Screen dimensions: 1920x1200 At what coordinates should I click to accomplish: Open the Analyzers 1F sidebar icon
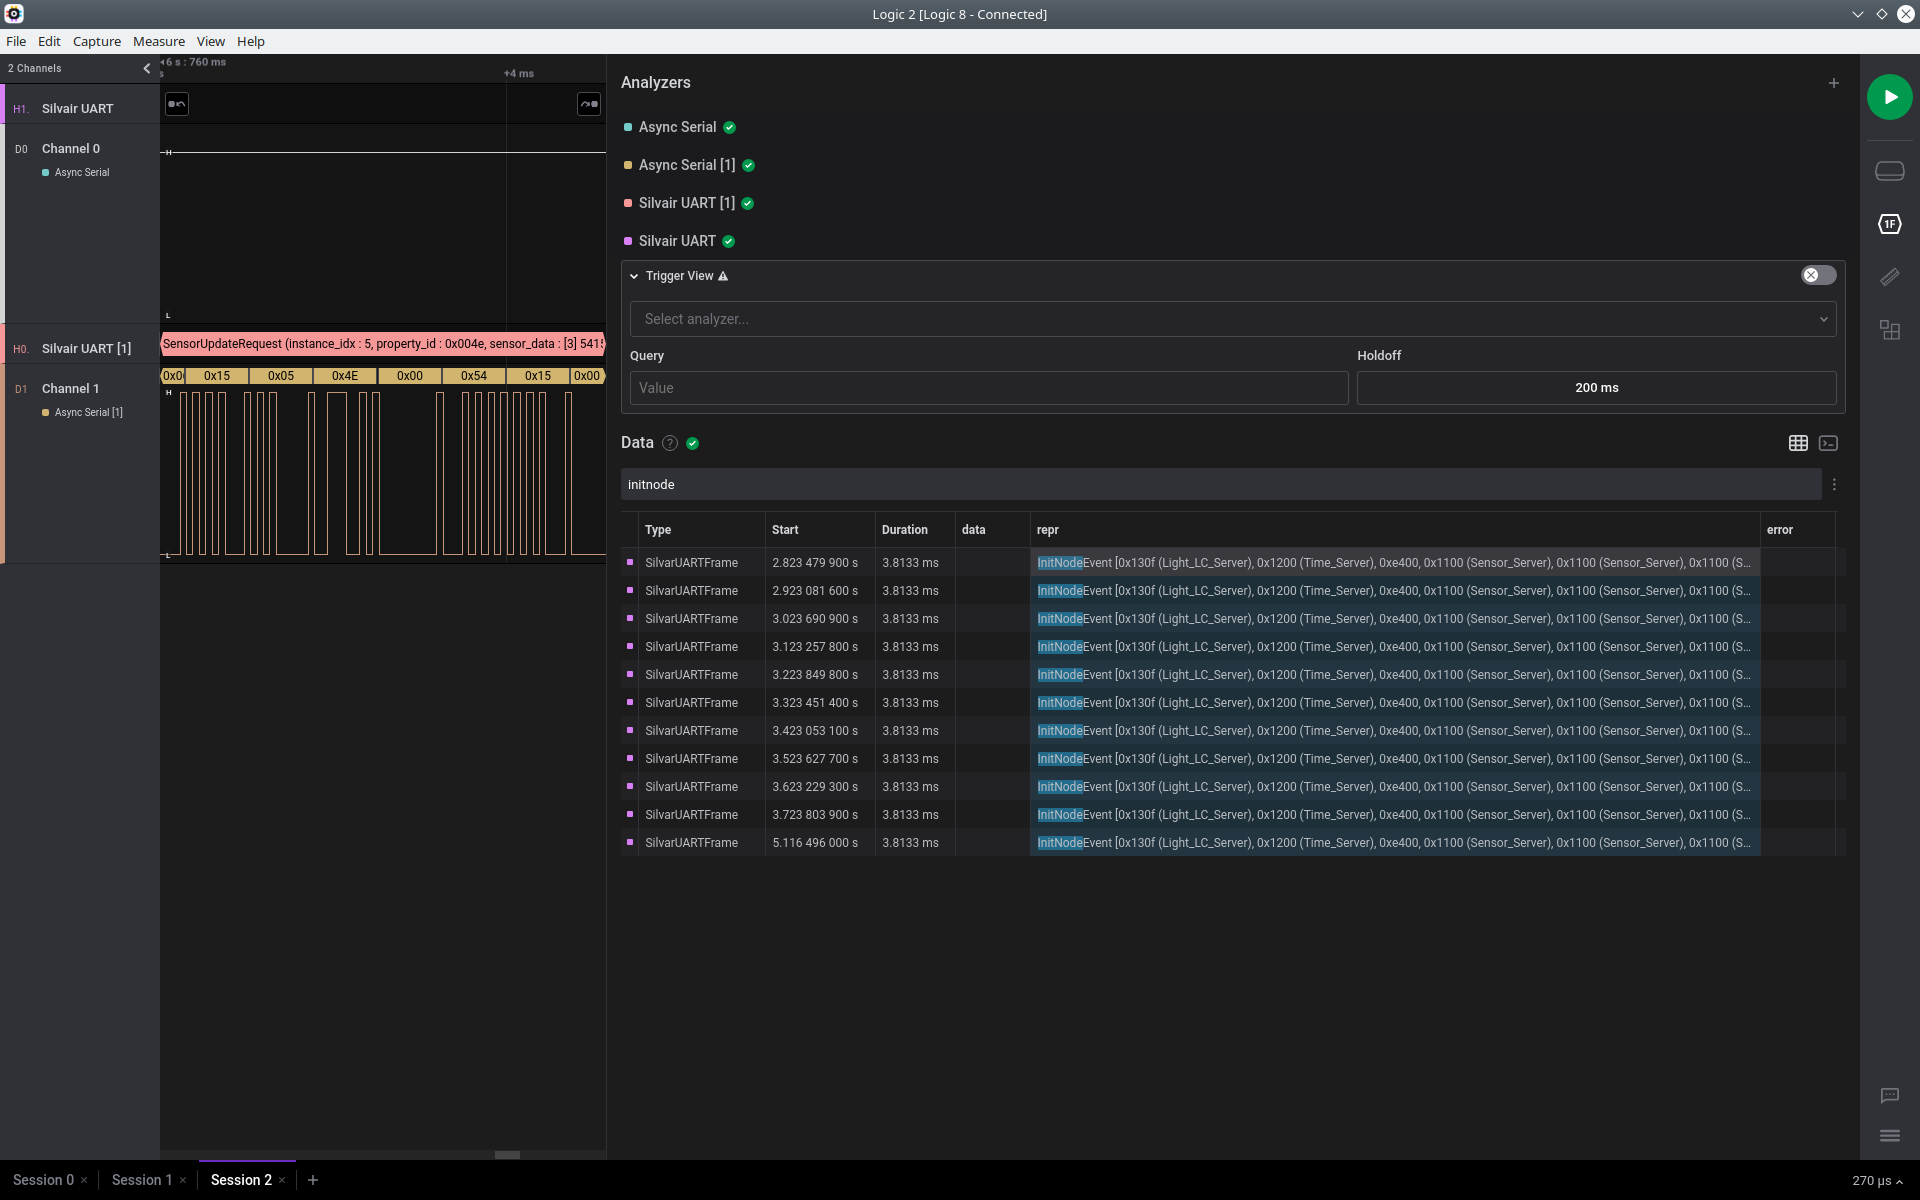point(1889,224)
